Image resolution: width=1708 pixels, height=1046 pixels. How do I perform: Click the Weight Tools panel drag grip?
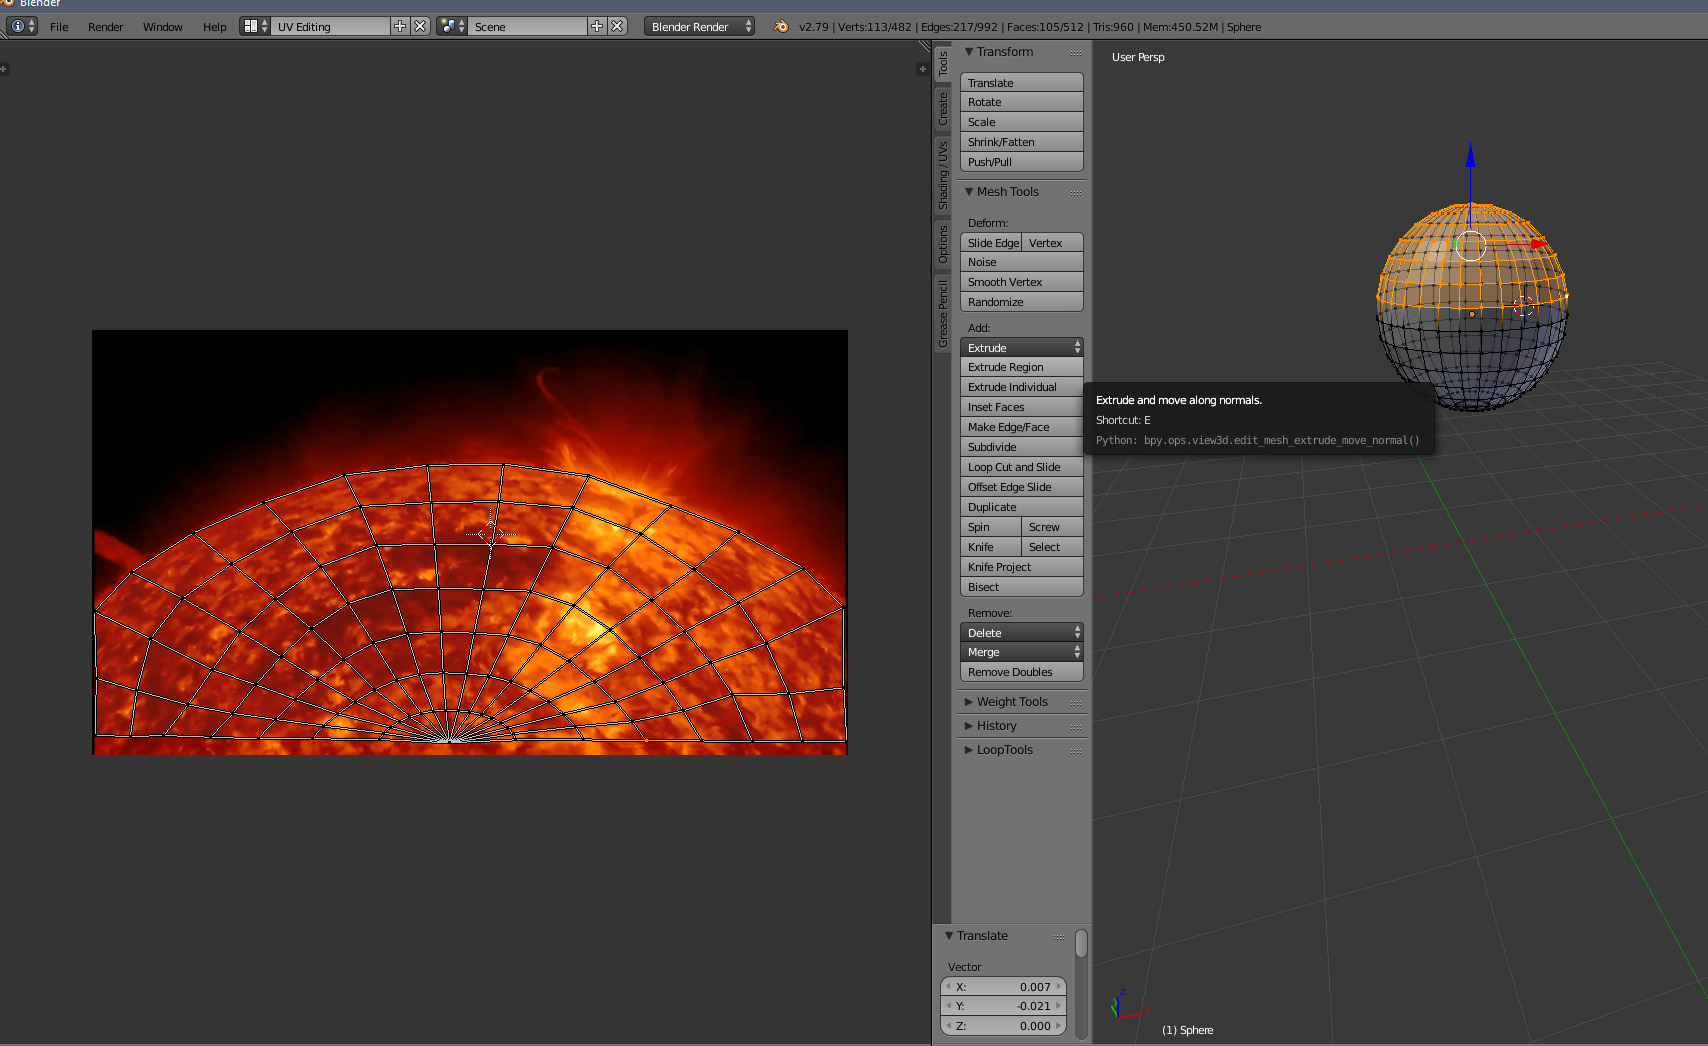1076,703
